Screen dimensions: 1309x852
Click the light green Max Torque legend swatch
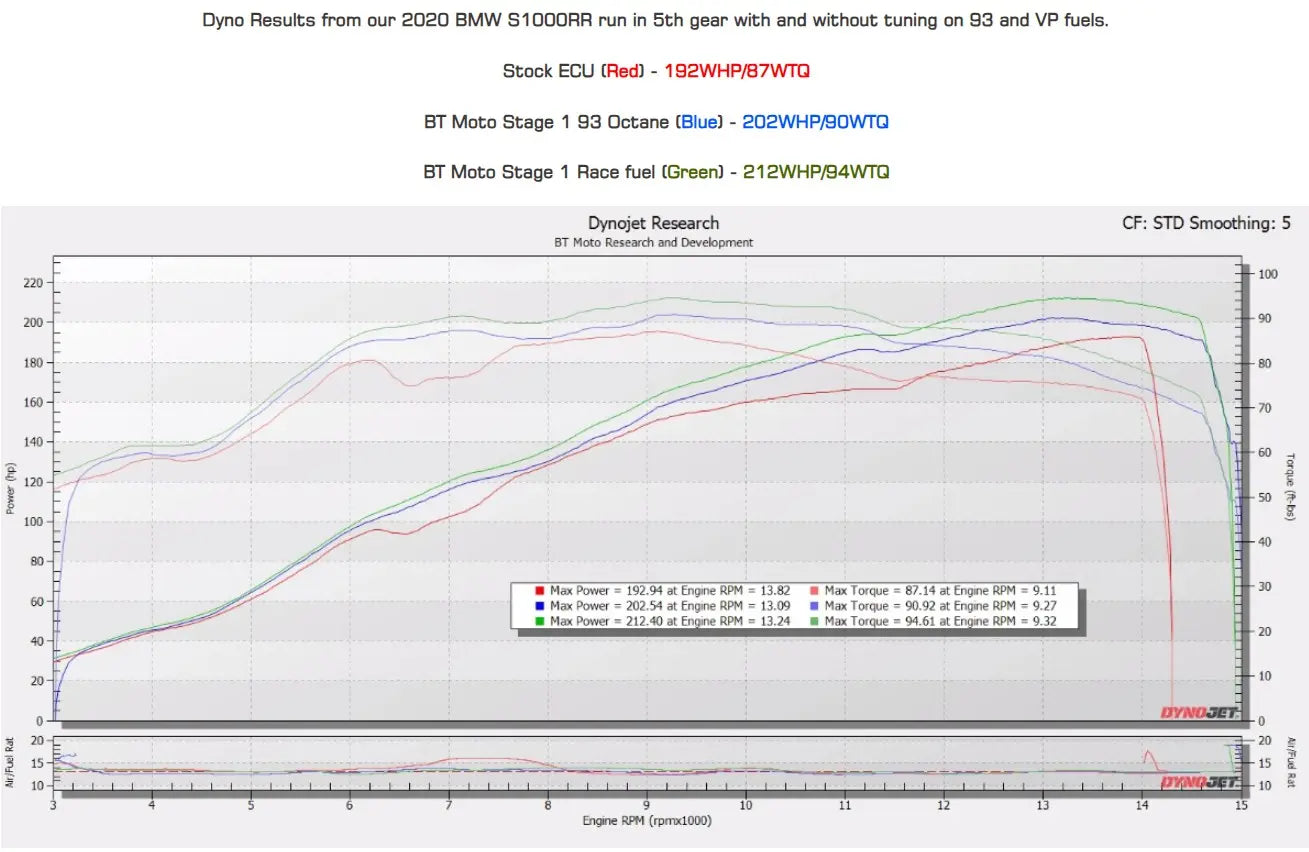pos(814,621)
